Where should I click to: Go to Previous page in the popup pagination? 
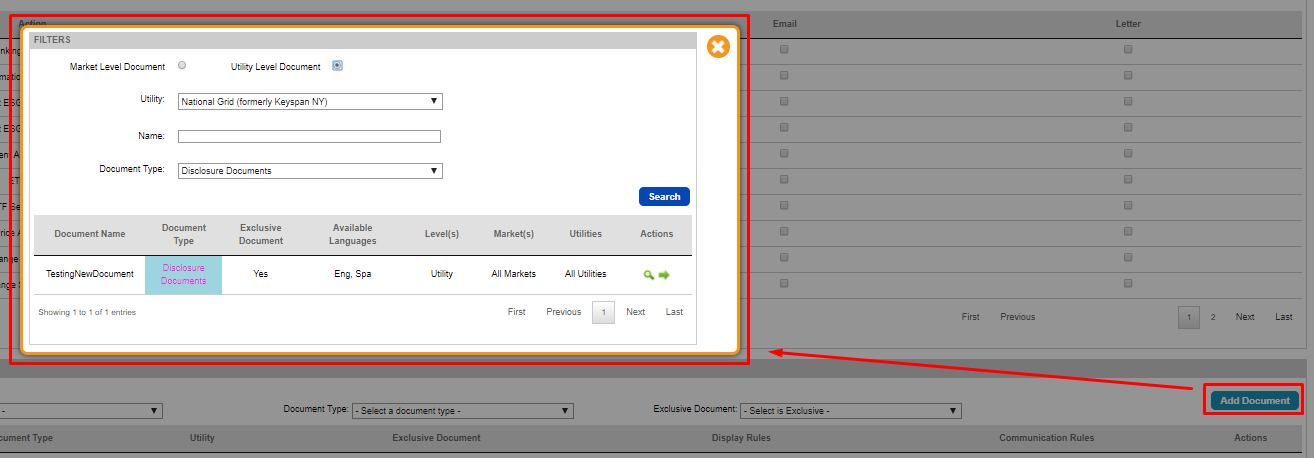[x=564, y=312]
